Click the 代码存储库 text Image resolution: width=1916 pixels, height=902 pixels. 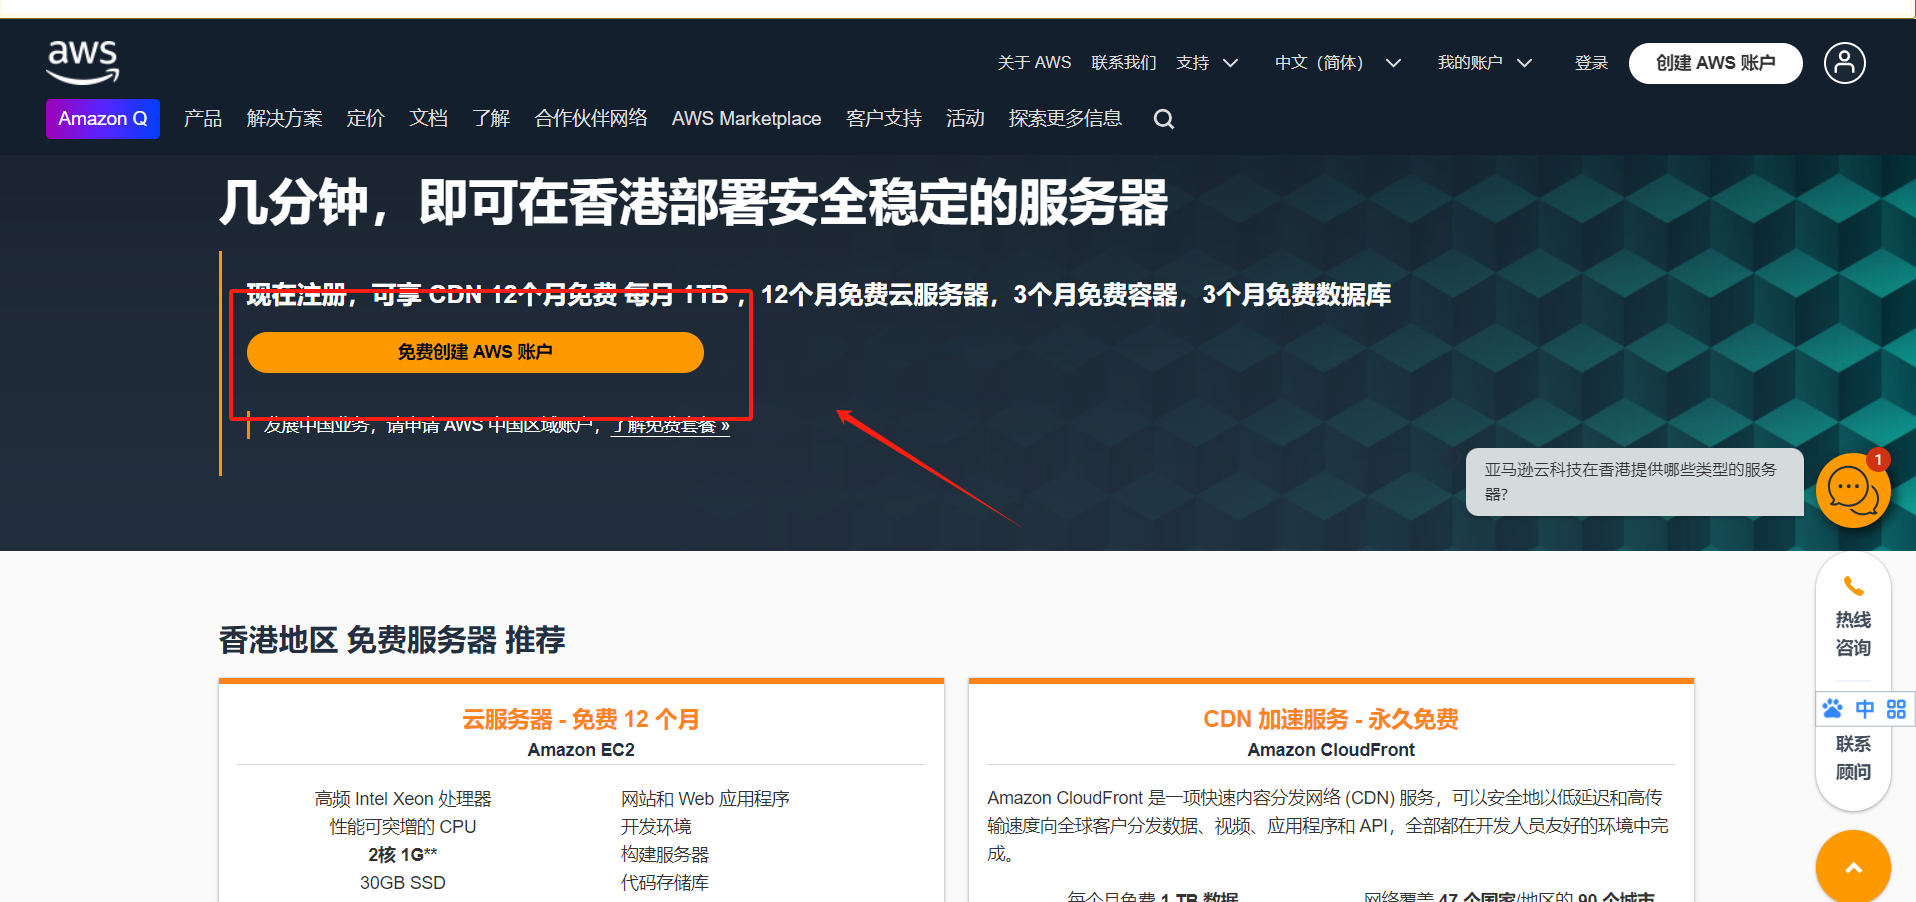pos(665,883)
